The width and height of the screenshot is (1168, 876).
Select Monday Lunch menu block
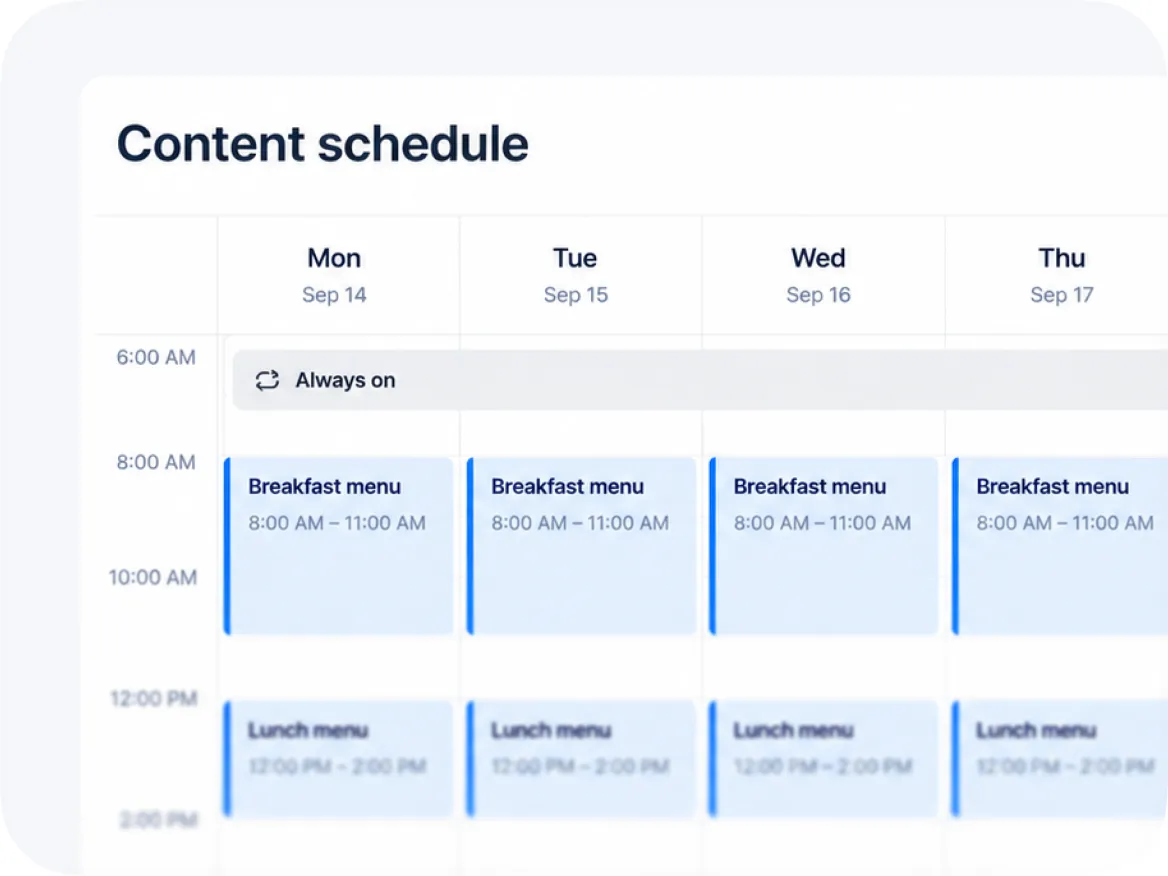(339, 758)
